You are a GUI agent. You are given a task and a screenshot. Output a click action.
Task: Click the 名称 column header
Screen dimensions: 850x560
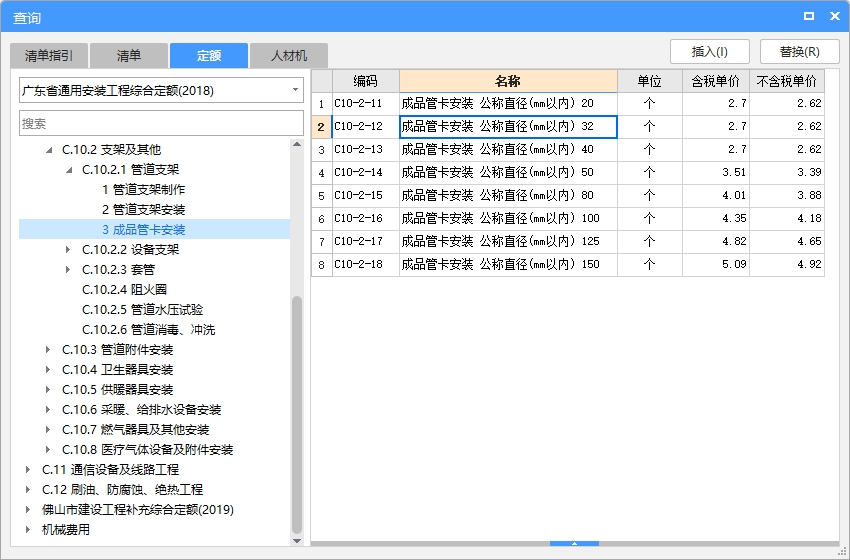[x=508, y=81]
